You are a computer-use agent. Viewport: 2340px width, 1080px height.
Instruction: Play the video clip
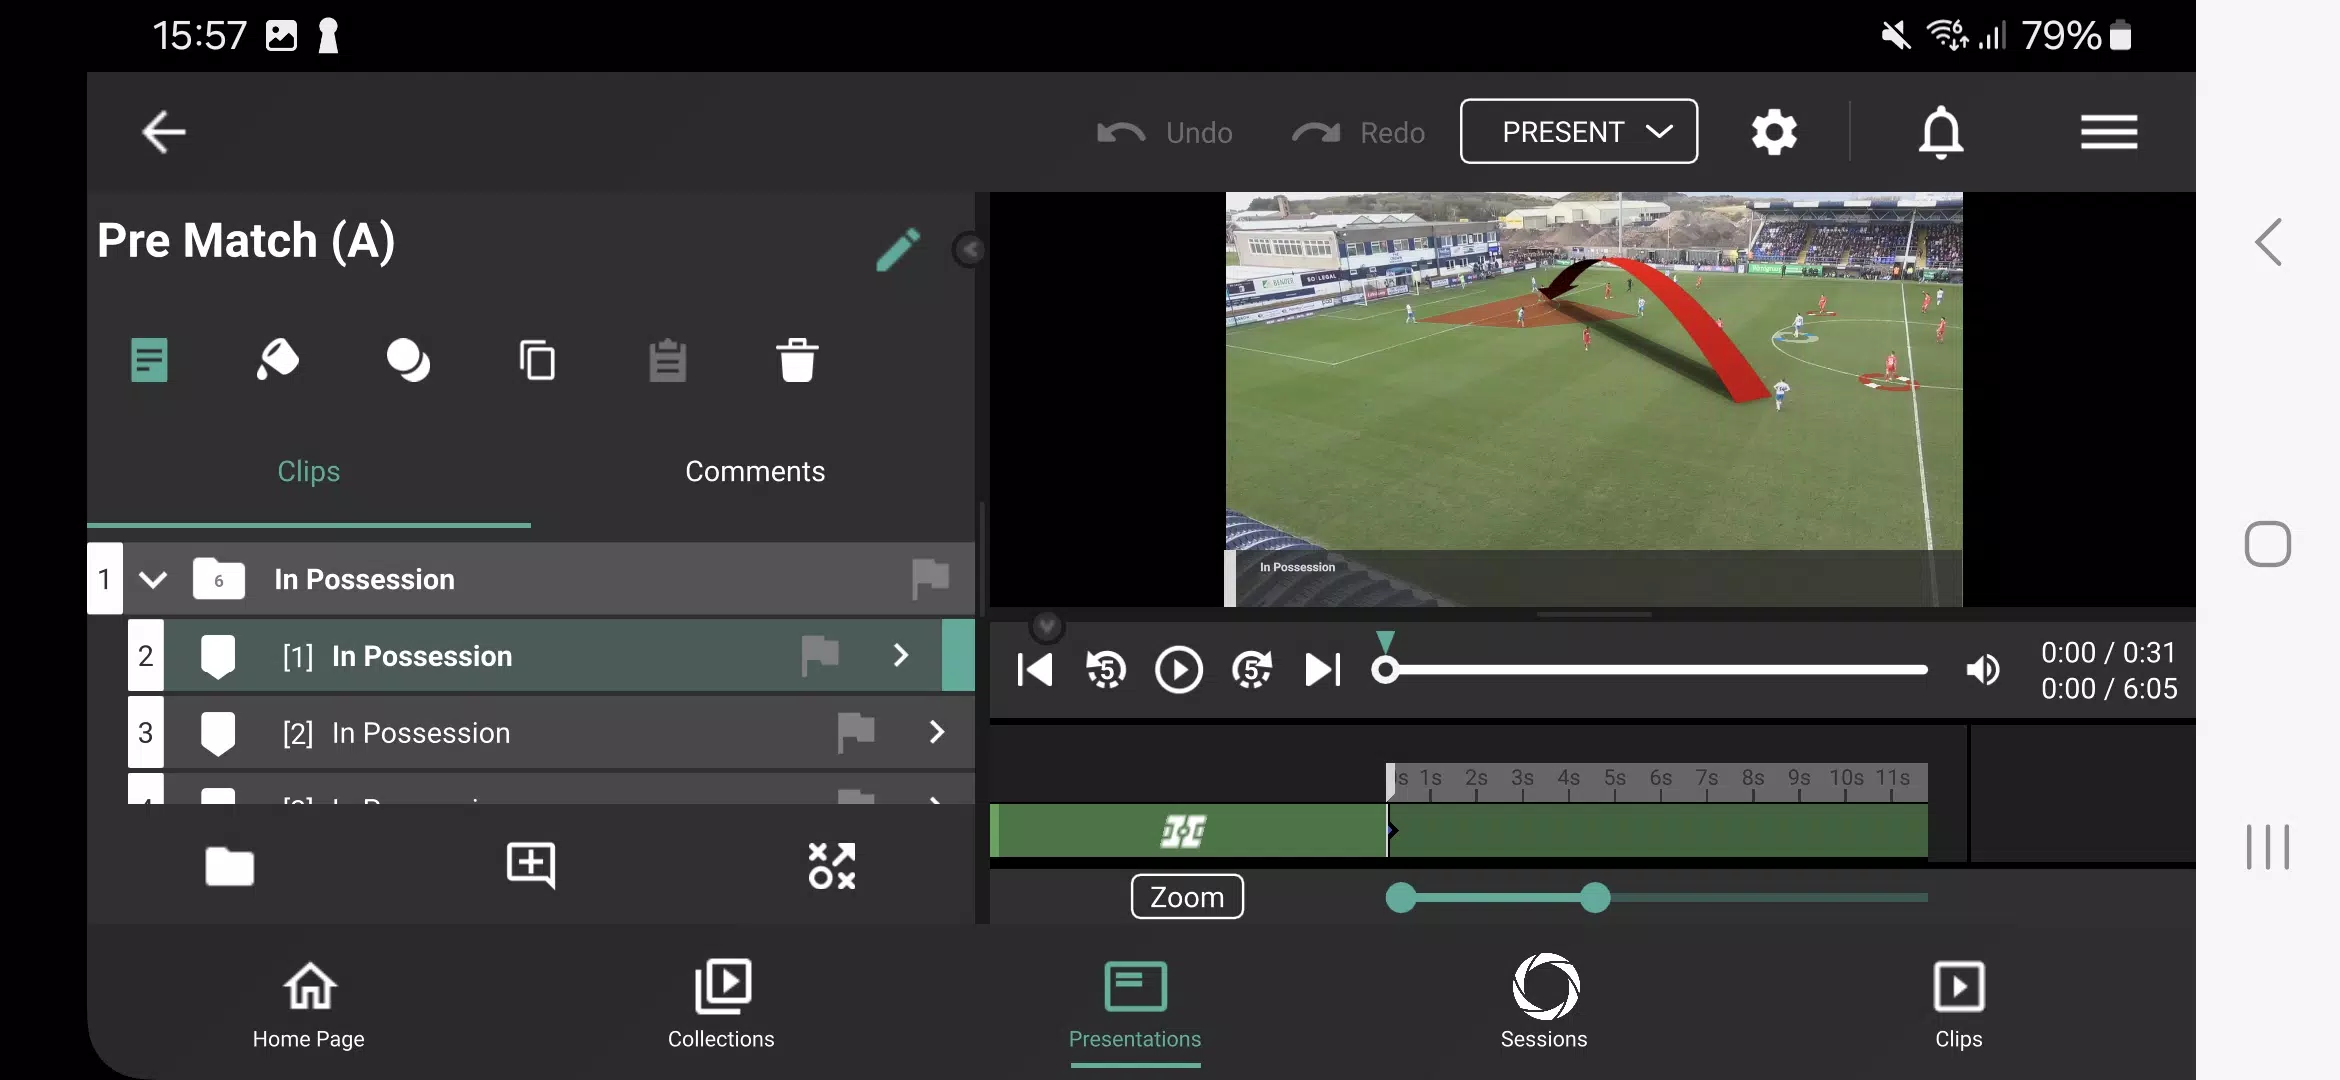click(1179, 670)
